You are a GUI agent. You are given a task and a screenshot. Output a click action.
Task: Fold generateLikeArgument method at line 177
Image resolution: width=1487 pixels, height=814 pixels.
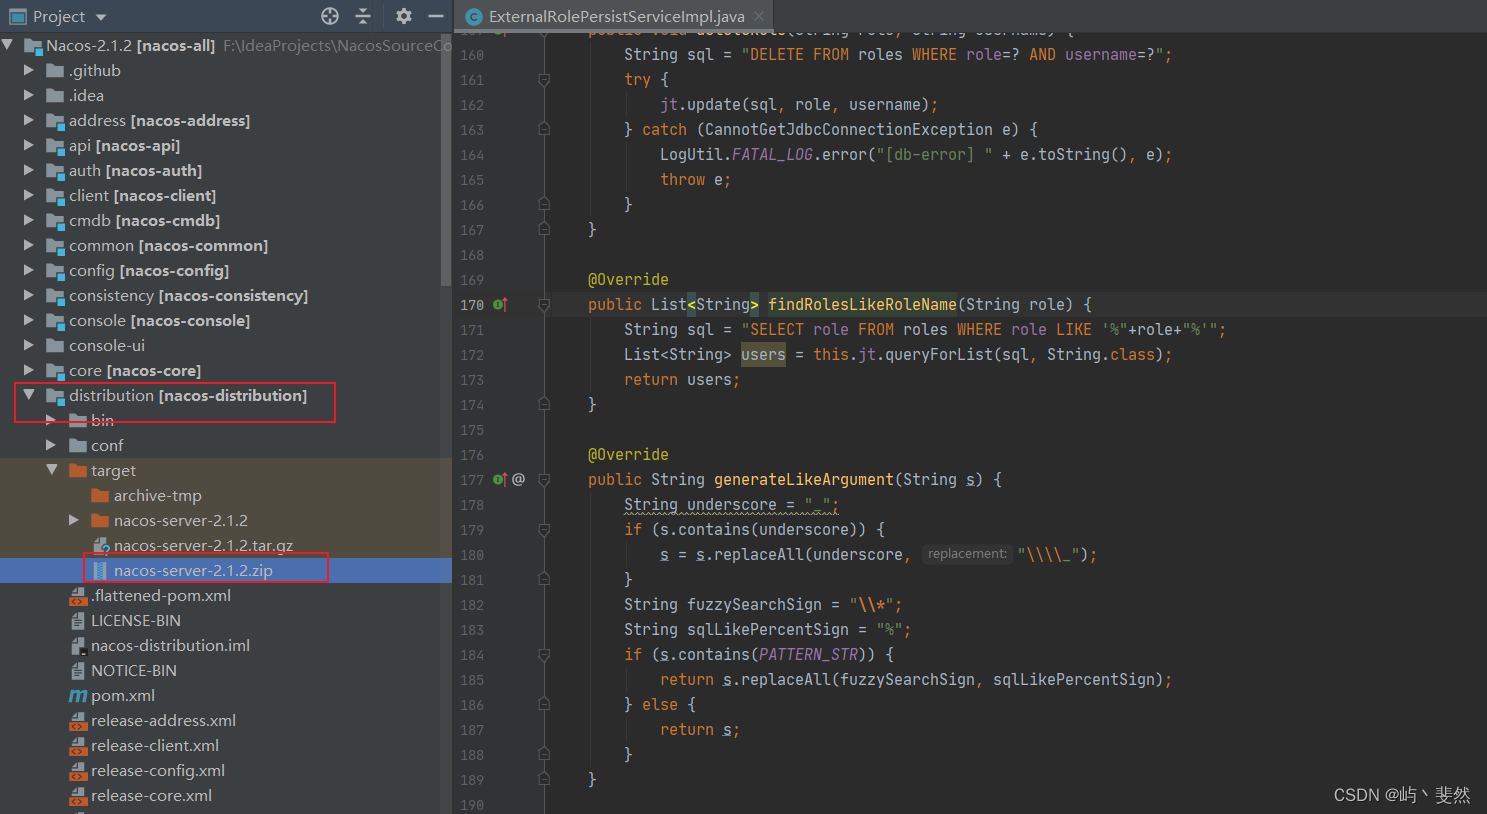[x=544, y=479]
